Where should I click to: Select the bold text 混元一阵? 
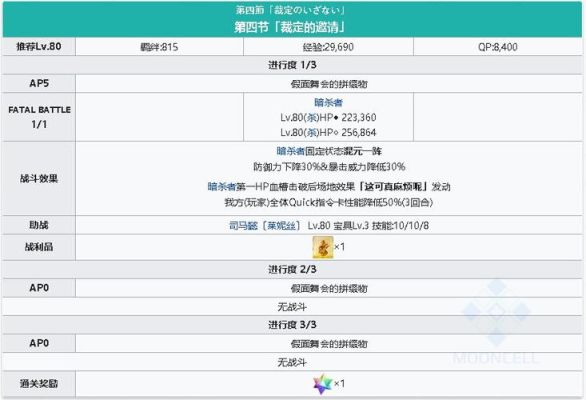(363, 151)
